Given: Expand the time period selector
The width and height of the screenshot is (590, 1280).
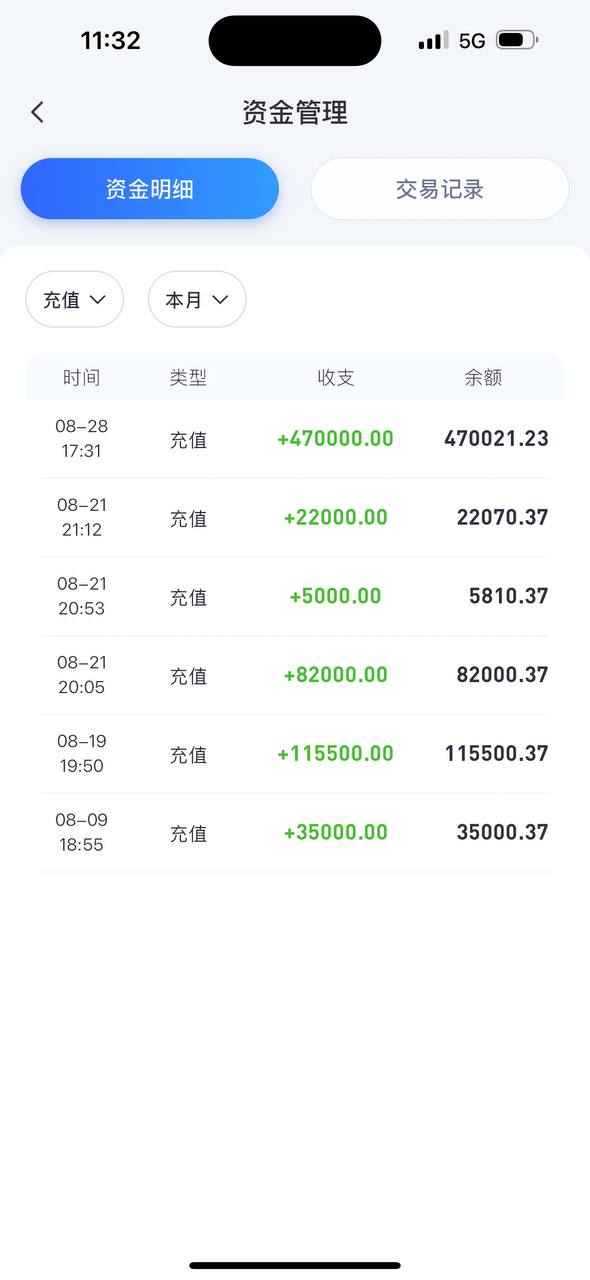Looking at the screenshot, I should click(x=197, y=299).
